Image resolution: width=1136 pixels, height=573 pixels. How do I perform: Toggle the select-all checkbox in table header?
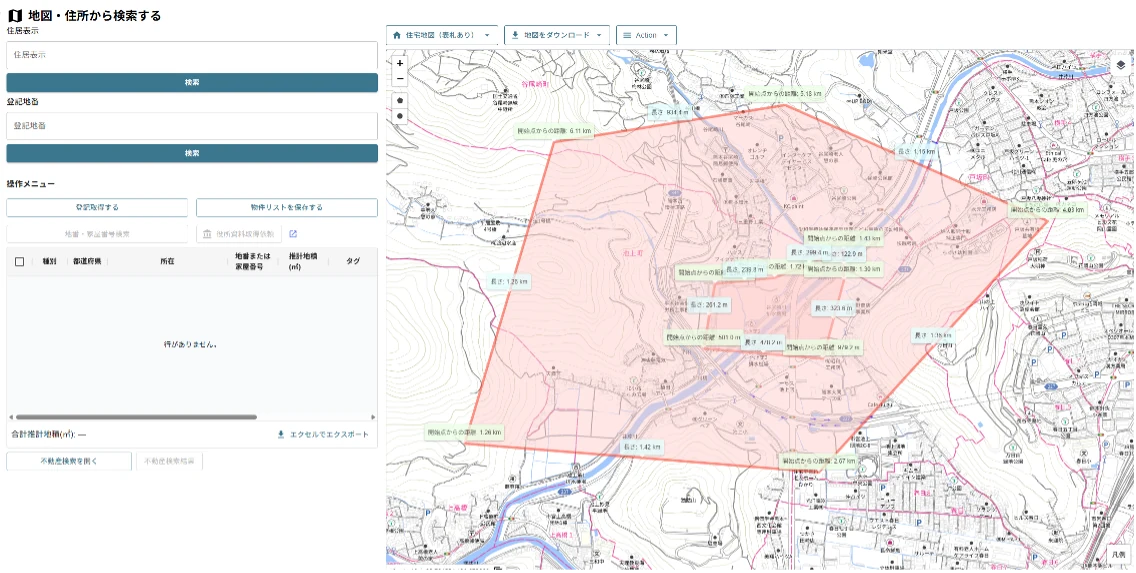(20, 262)
